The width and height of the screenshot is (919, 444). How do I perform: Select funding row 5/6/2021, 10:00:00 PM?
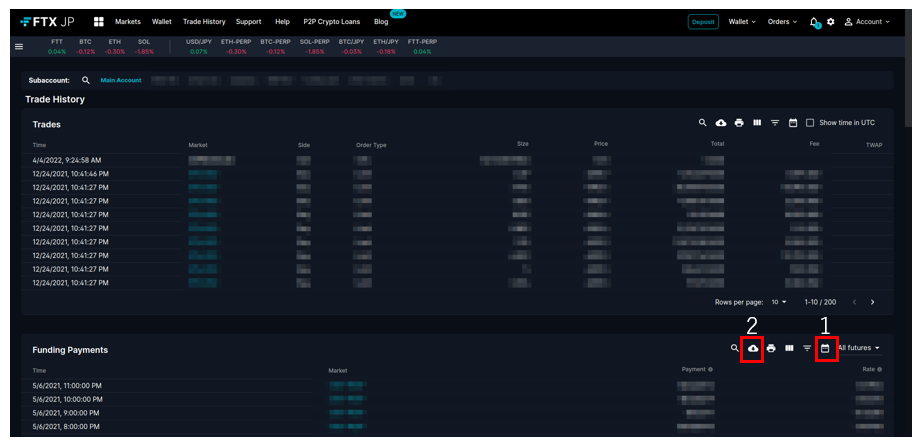[457, 399]
